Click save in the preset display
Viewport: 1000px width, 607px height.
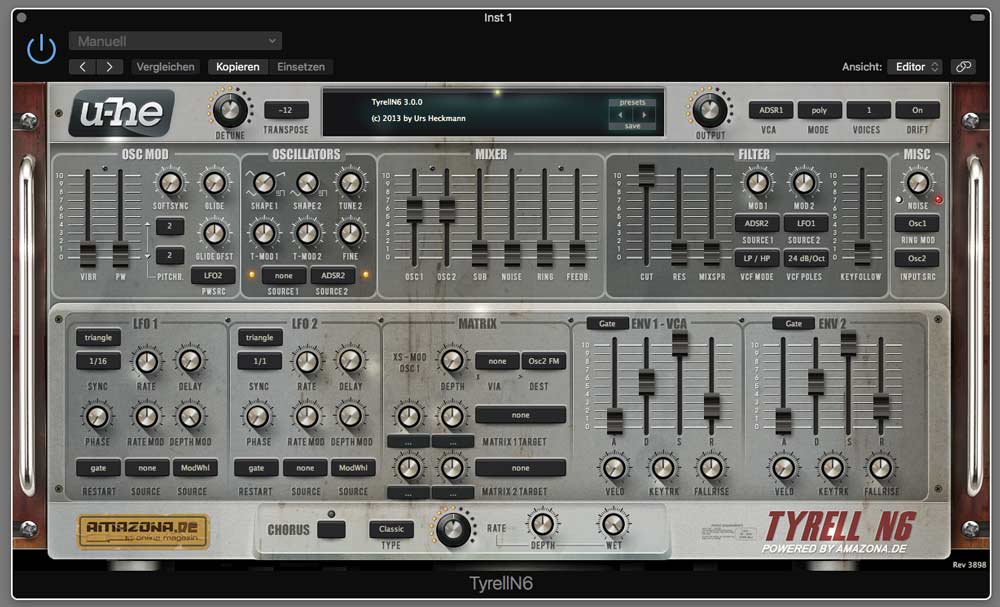(632, 126)
